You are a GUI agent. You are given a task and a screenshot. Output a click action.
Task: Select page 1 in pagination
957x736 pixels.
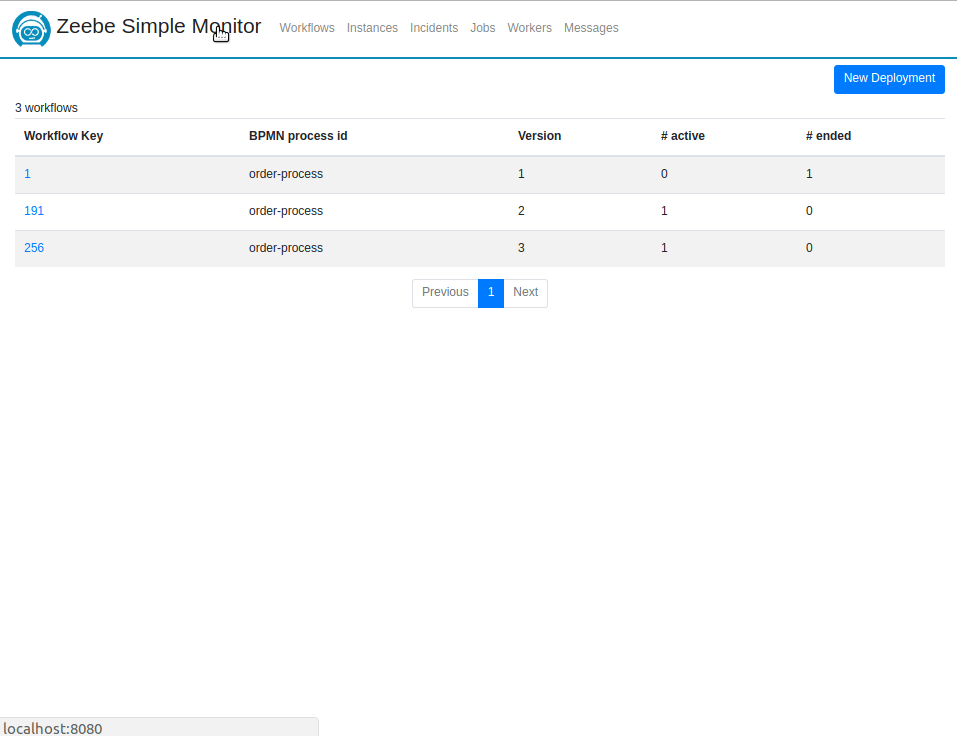point(491,293)
